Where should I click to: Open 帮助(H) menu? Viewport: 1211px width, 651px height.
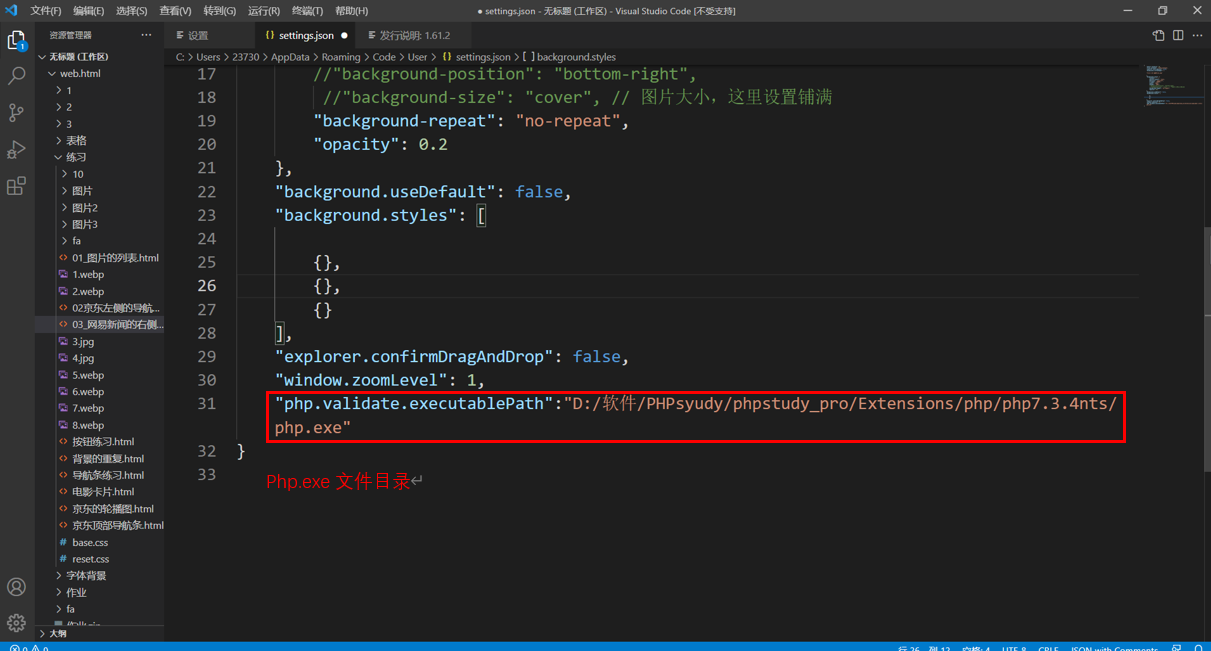pos(351,11)
